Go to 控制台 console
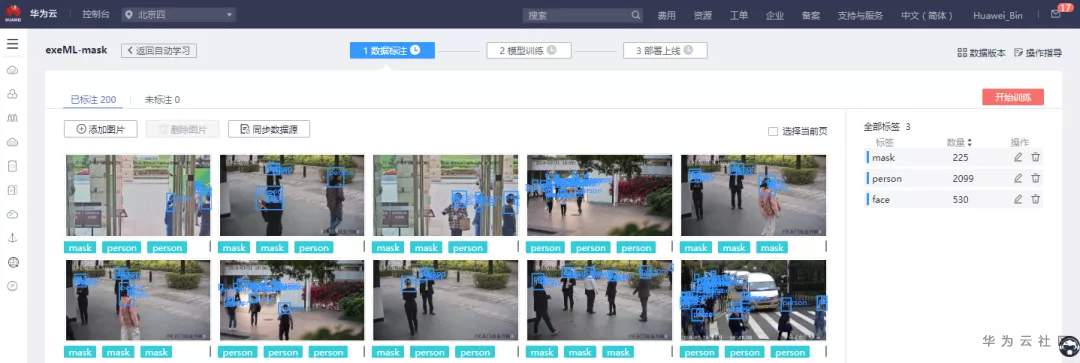Screen dimensions: 1080x363 pyautogui.click(x=95, y=14)
